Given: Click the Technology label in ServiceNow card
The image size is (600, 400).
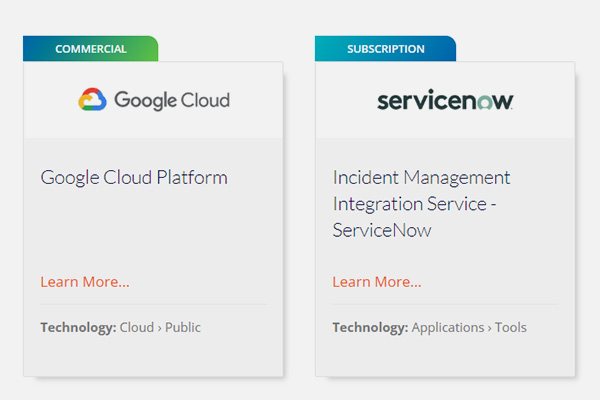Looking at the screenshot, I should 370,327.
